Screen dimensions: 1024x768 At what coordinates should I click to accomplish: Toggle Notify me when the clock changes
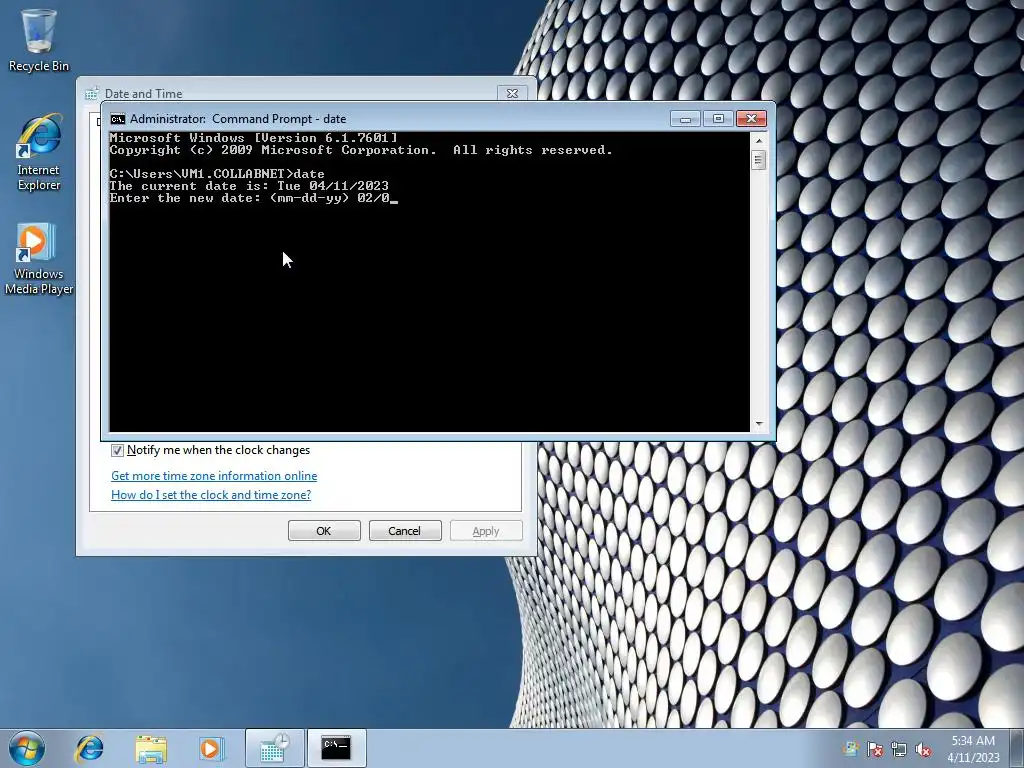point(117,450)
